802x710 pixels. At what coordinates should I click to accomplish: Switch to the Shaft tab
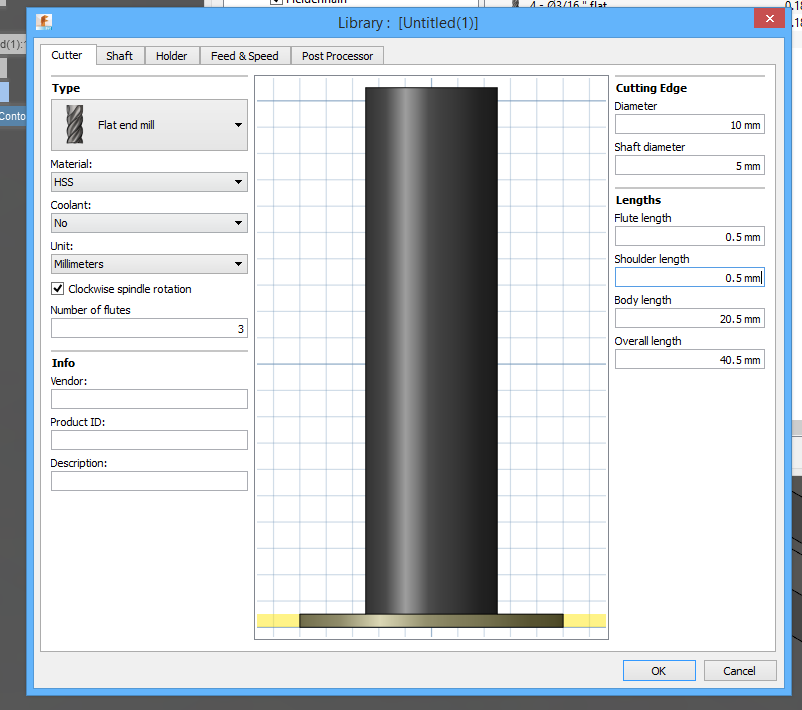[x=119, y=55]
